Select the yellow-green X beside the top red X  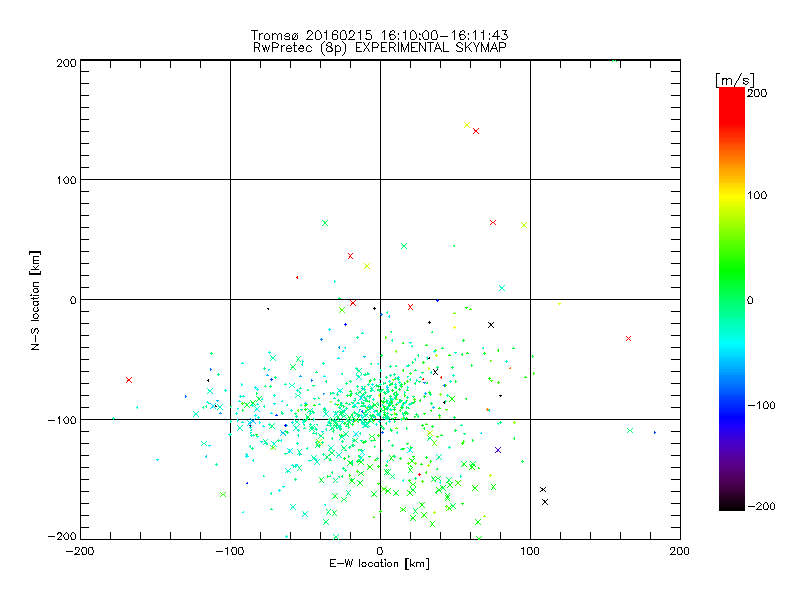[x=467, y=125]
